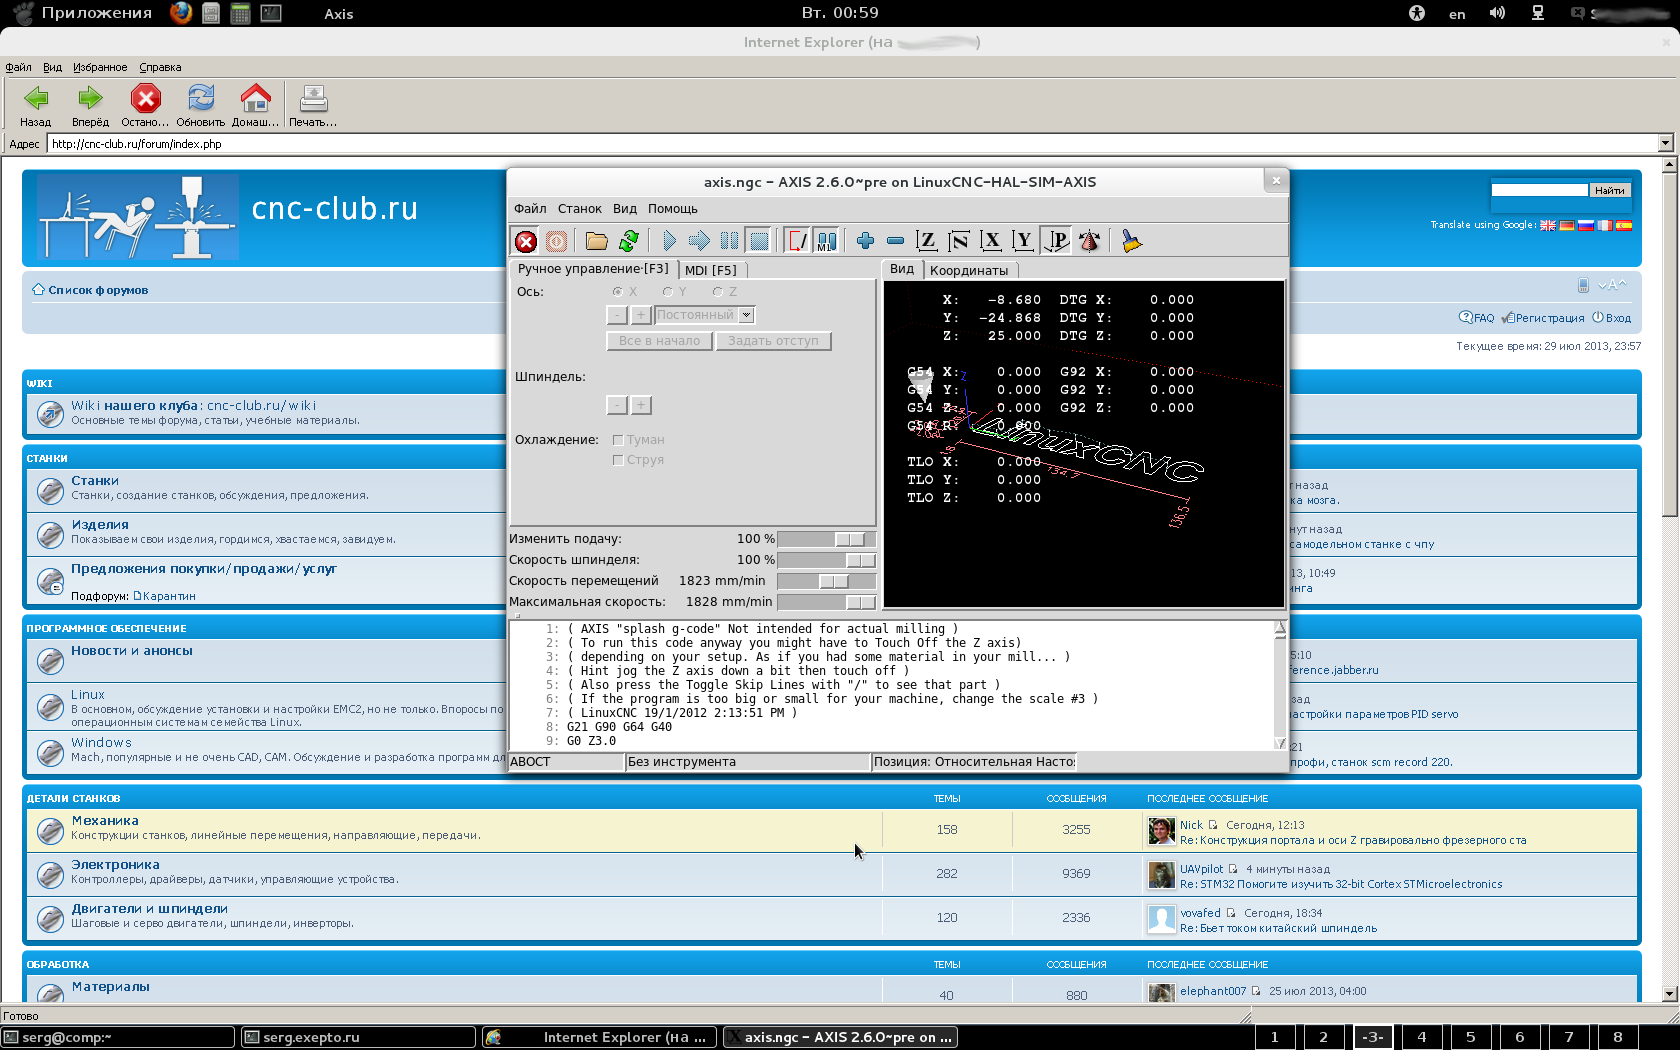Open the volume control in system tray
The height and width of the screenshot is (1050, 1680).
tap(1497, 13)
